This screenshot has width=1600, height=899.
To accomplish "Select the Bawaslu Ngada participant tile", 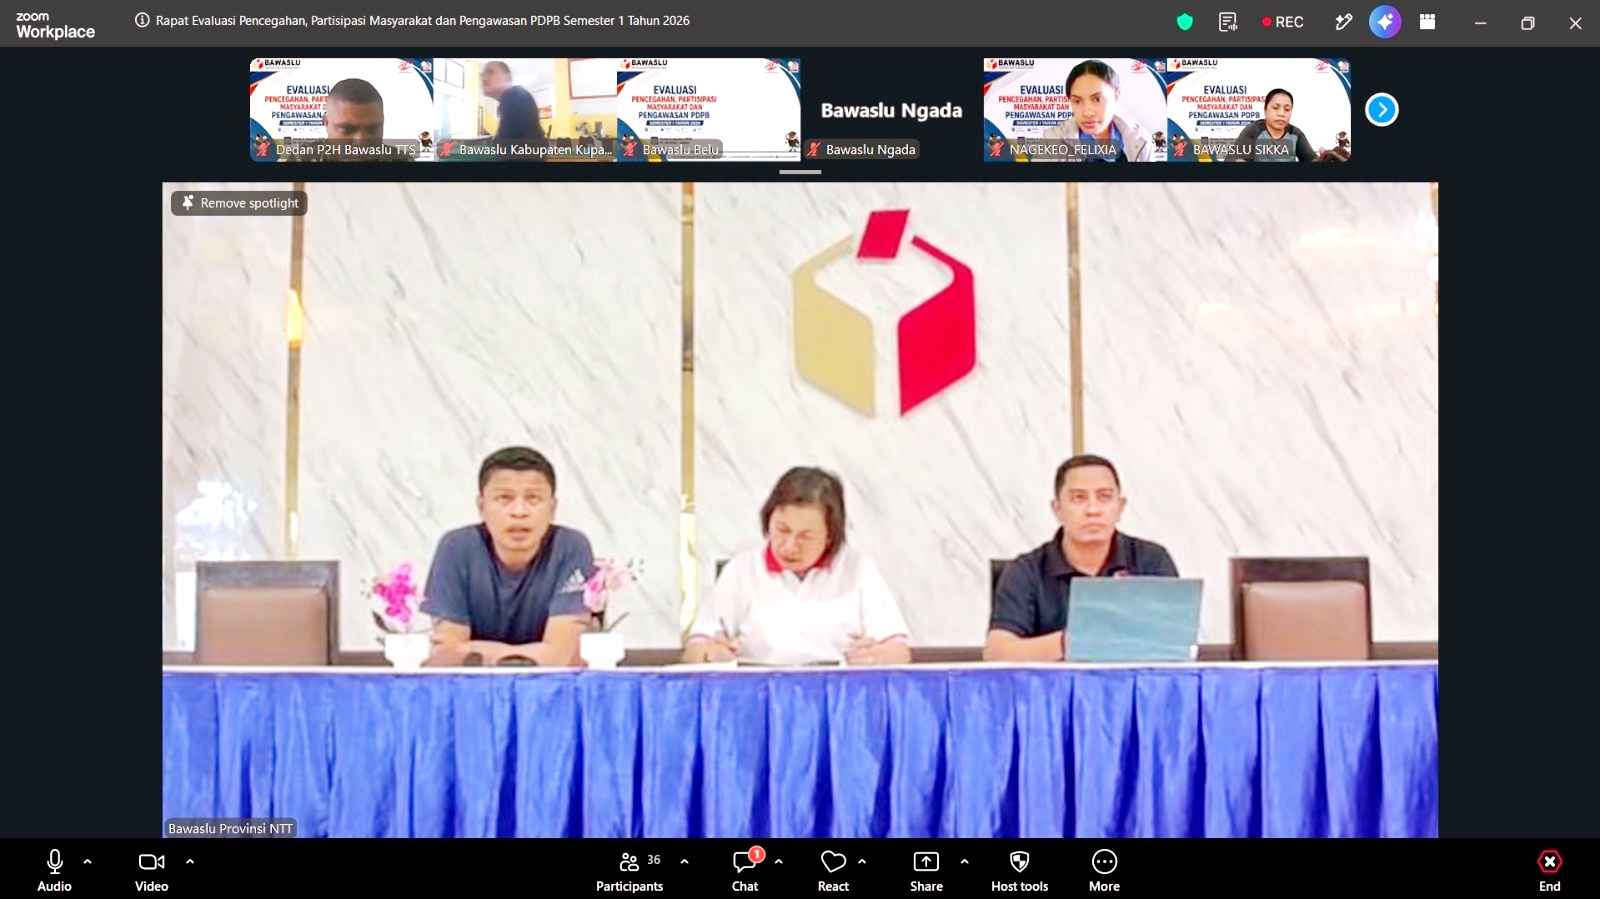I will [892, 109].
